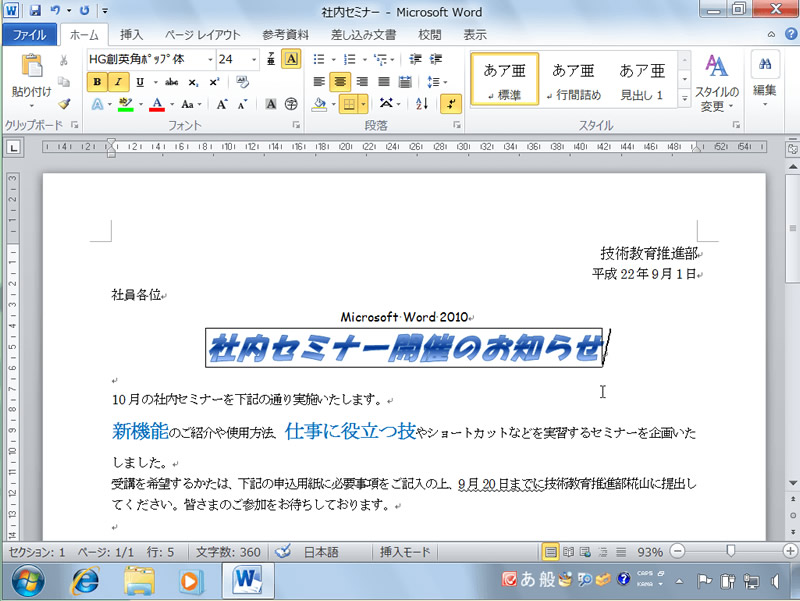Image resolution: width=800 pixels, height=601 pixels.
Task: Click the zoom slider handle
Action: [x=731, y=550]
